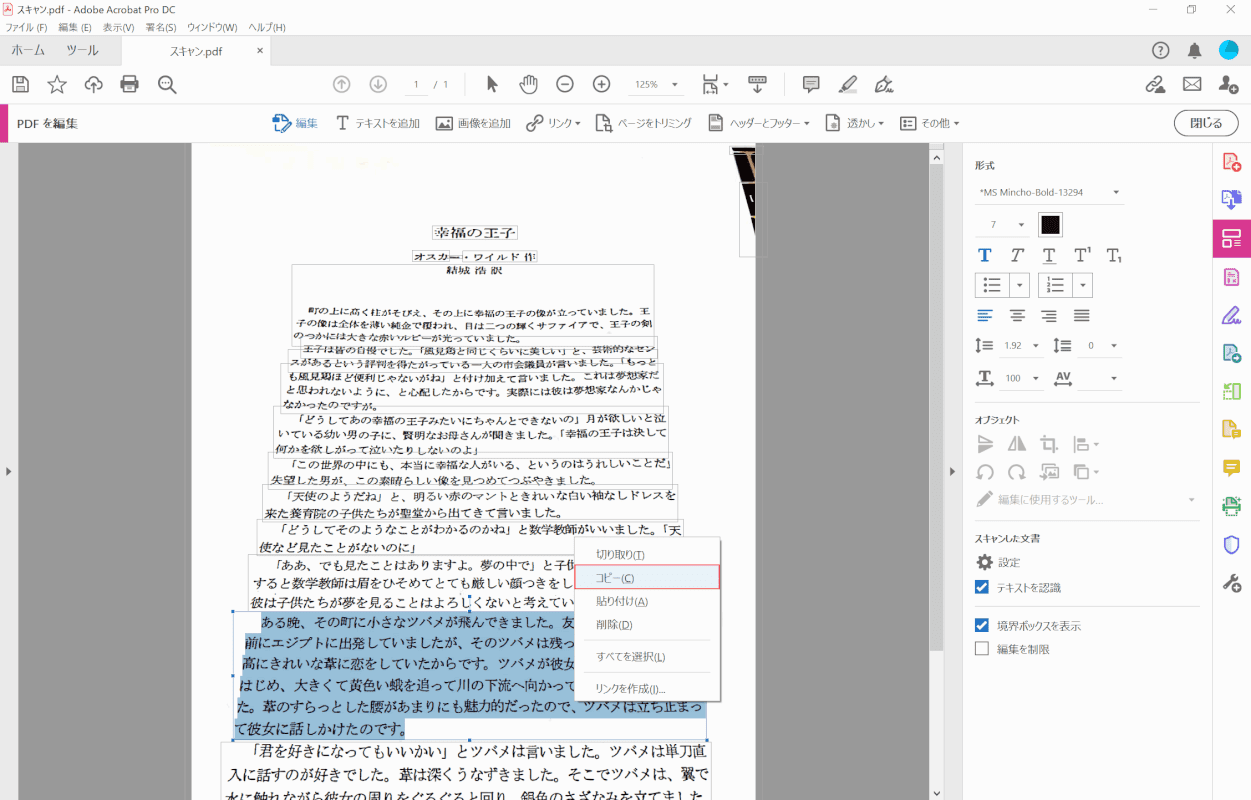
Task: Select the highlighter pen tool
Action: click(848, 84)
